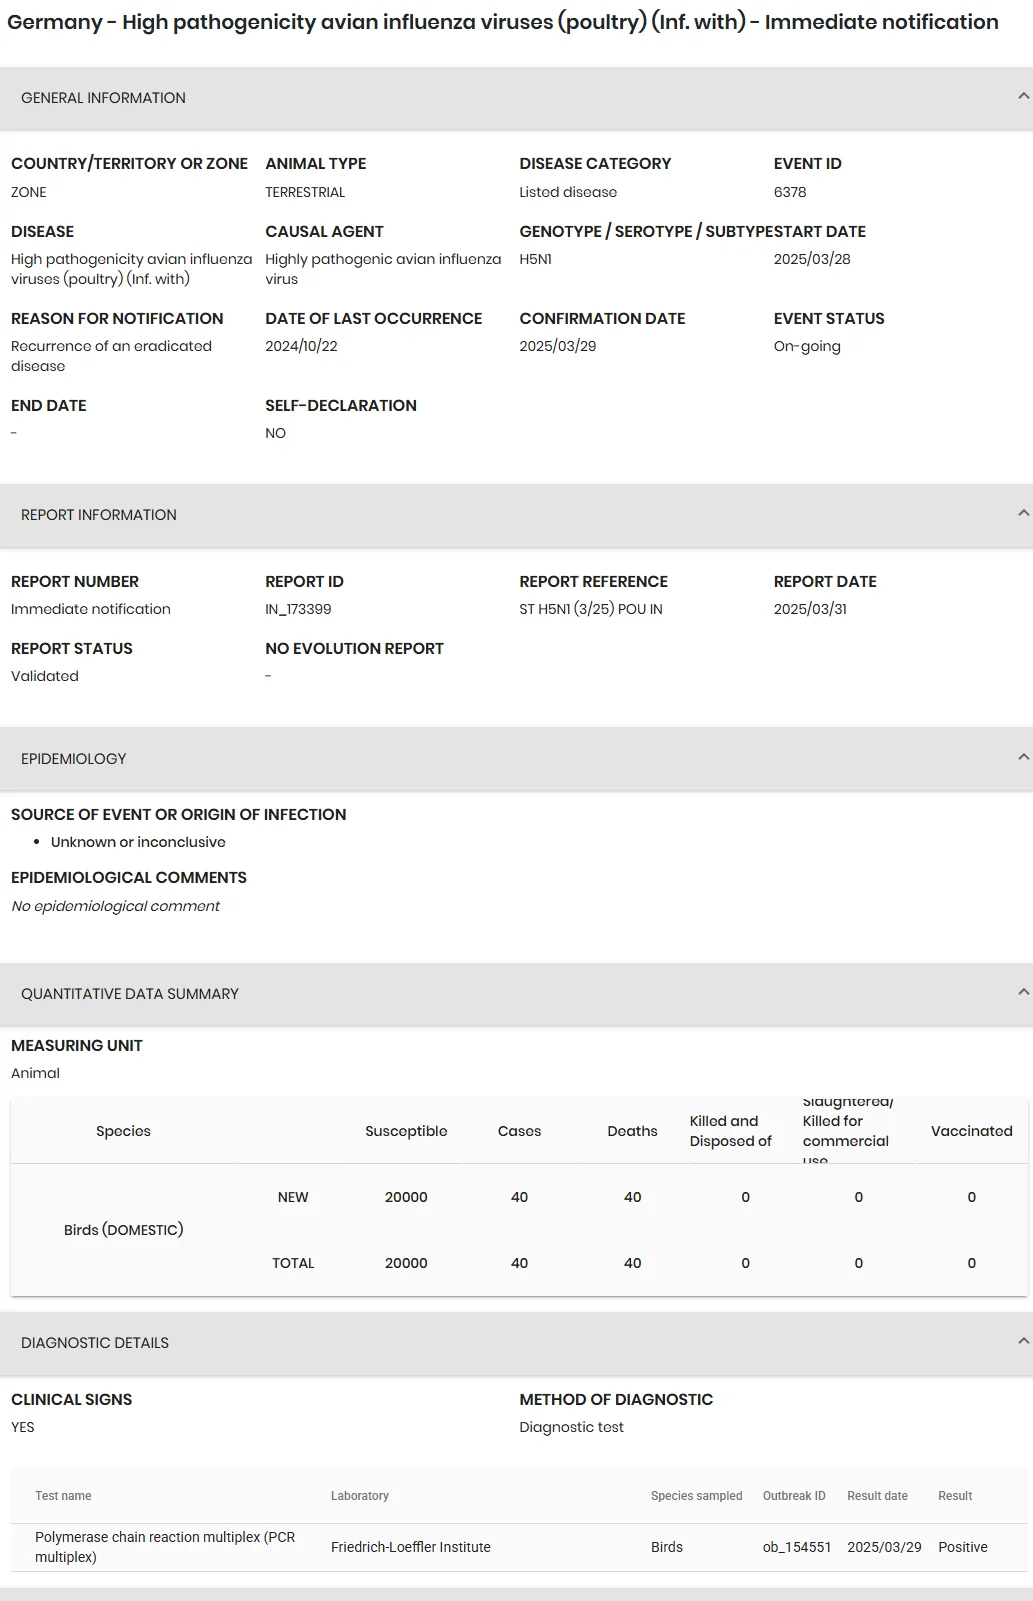
Task: Click the Deaths column header
Action: point(632,1131)
